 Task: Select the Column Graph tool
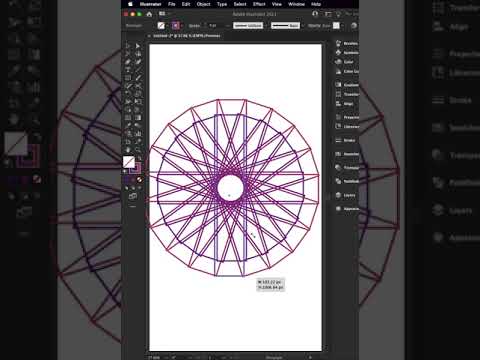pos(138,134)
